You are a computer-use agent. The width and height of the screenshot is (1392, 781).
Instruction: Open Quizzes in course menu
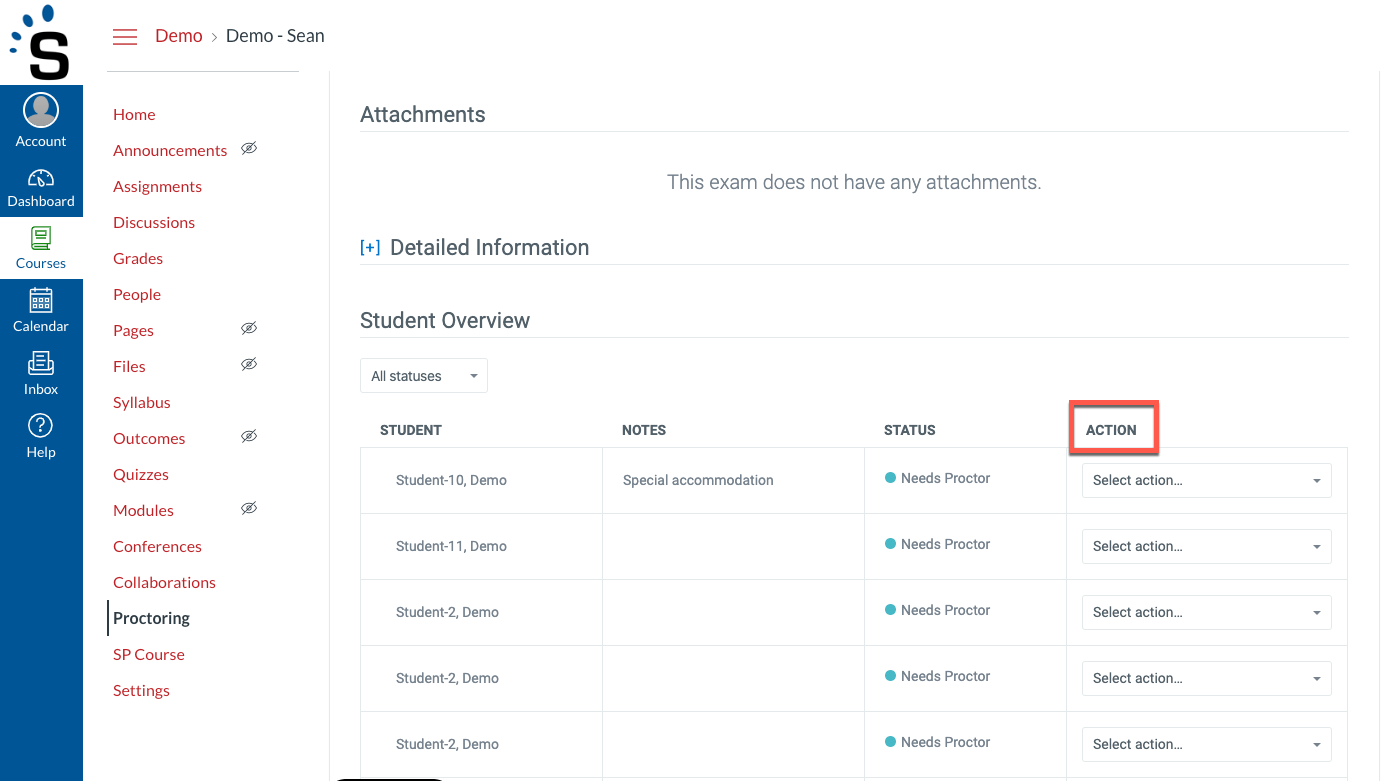tap(141, 475)
